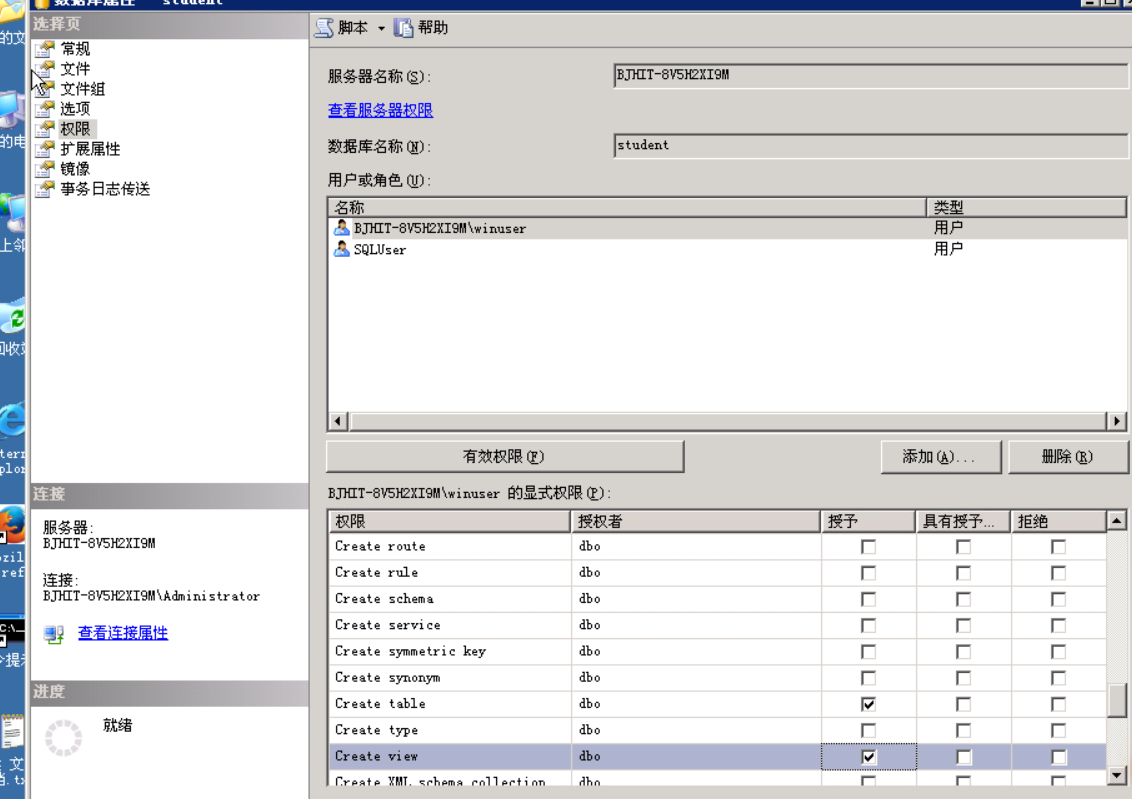Click the 脚本 script toolbar icon

[x=325, y=28]
